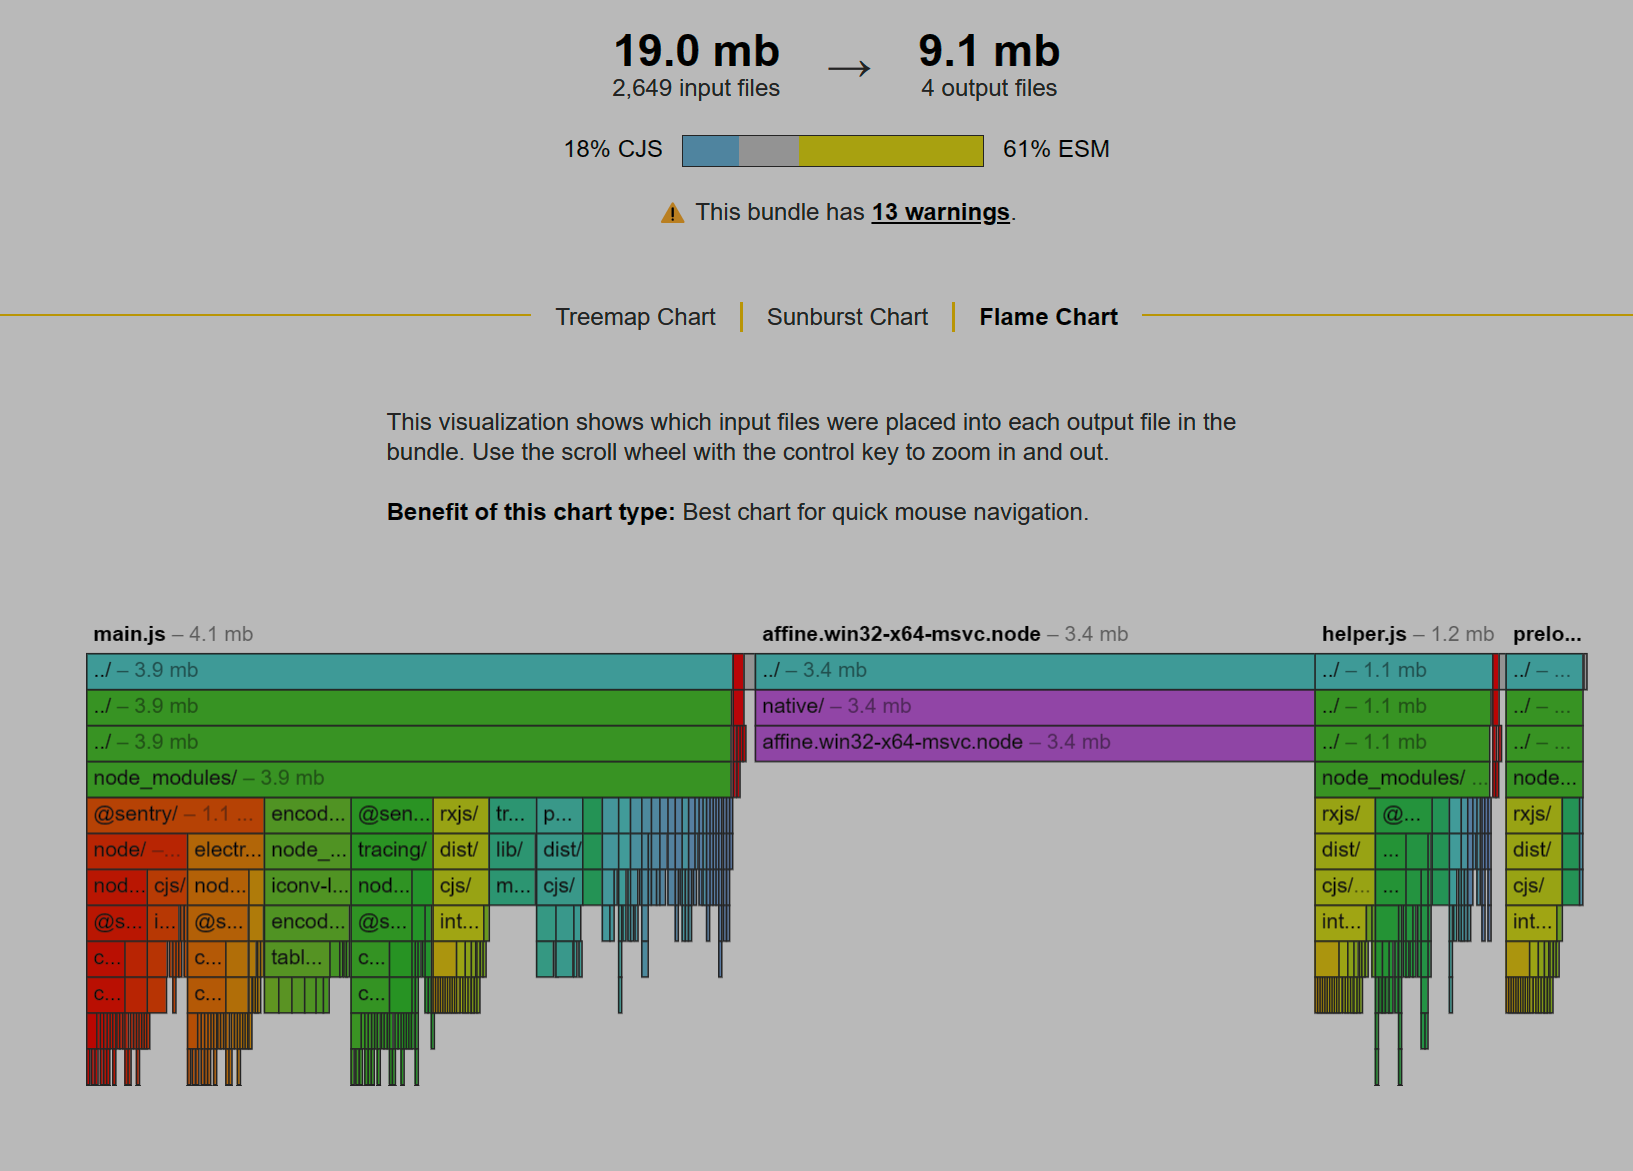This screenshot has height=1171, width=1633.
Task: Select the purple native/ 3.4 mb bar
Action: (1033, 706)
